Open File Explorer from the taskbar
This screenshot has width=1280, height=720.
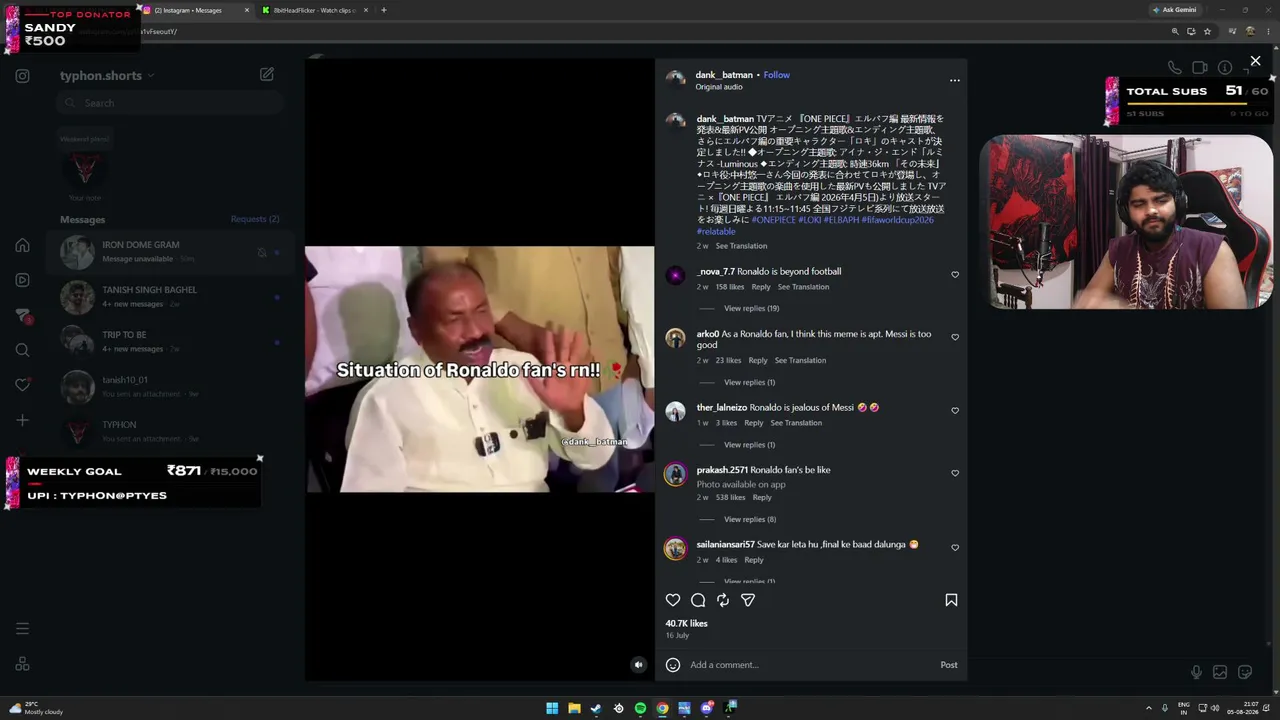click(x=574, y=709)
